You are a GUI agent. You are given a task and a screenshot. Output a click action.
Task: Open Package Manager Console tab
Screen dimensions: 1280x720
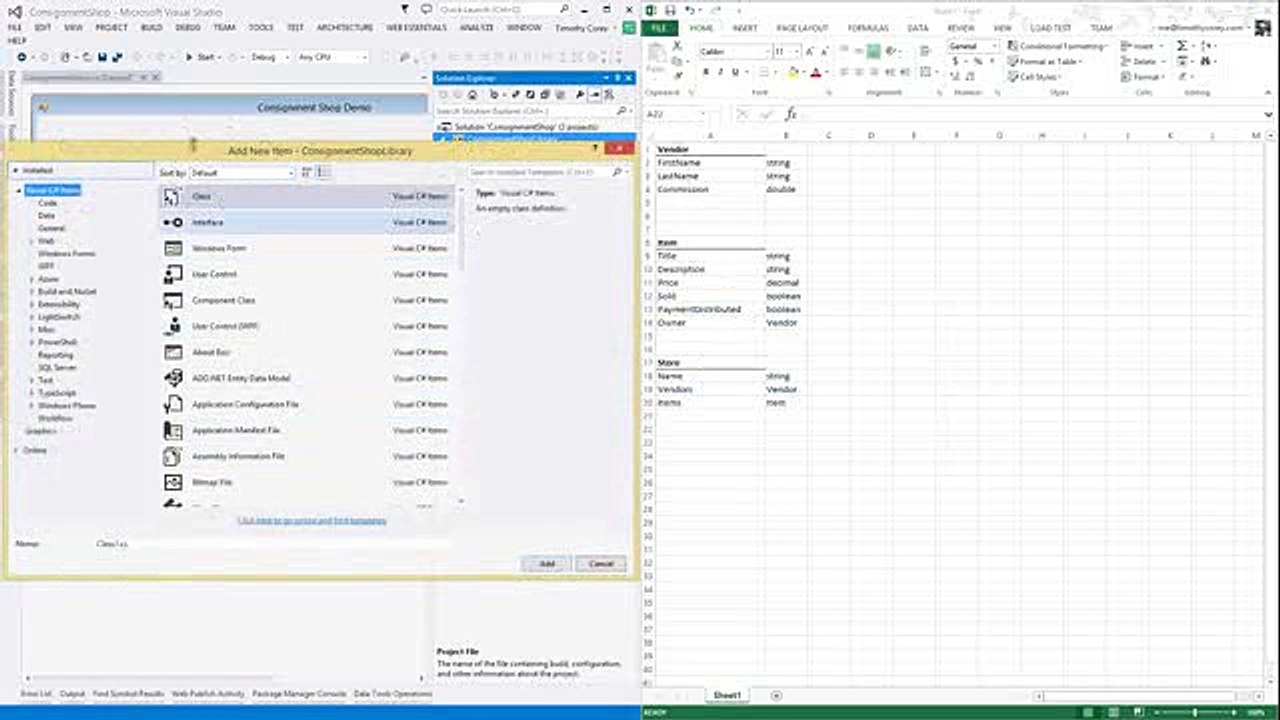click(299, 693)
